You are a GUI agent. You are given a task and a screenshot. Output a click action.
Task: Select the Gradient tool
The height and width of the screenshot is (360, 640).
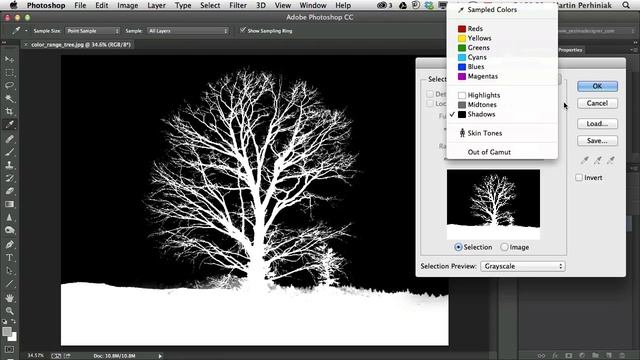[9, 204]
